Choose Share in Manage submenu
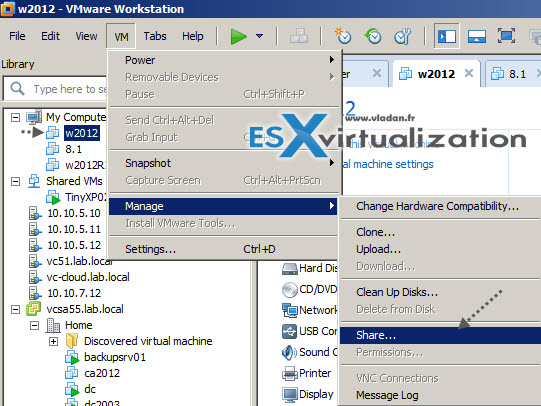541x406 pixels. [440, 335]
